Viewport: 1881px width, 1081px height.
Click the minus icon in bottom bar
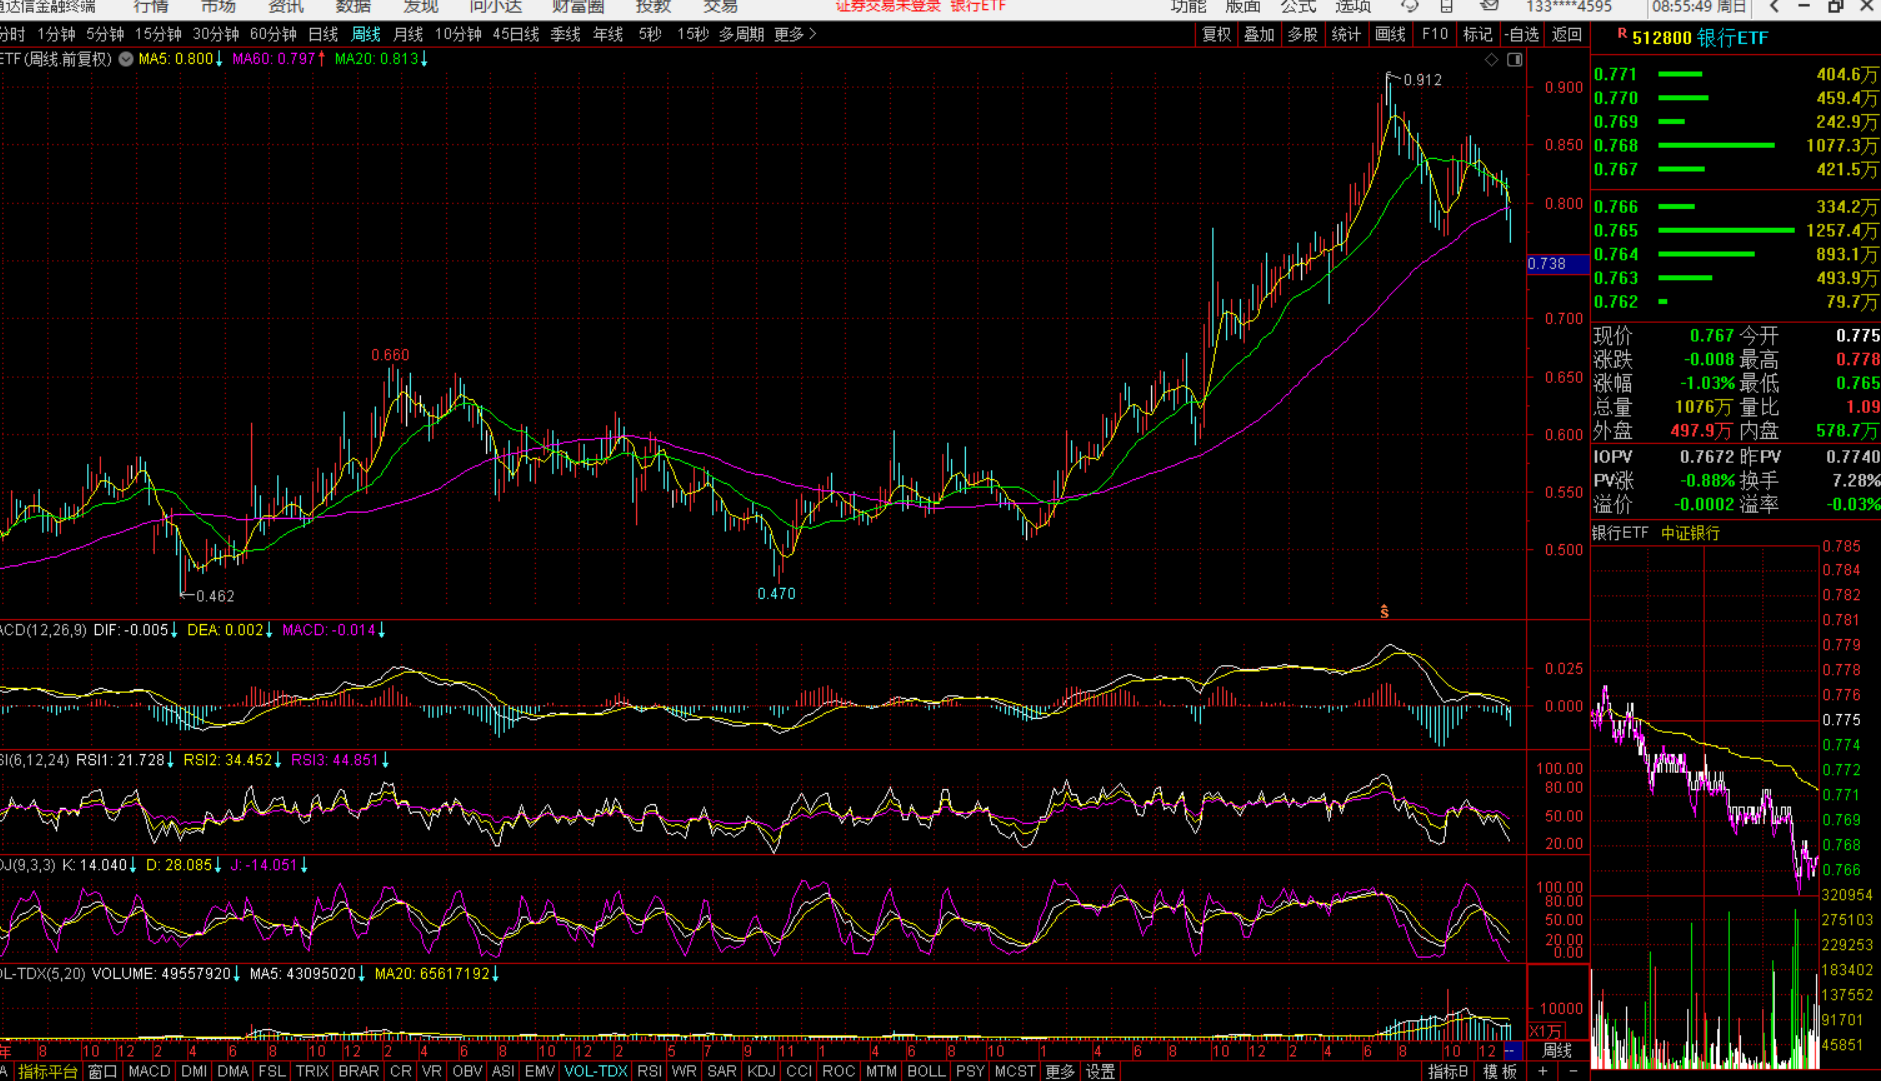(x=1573, y=1071)
